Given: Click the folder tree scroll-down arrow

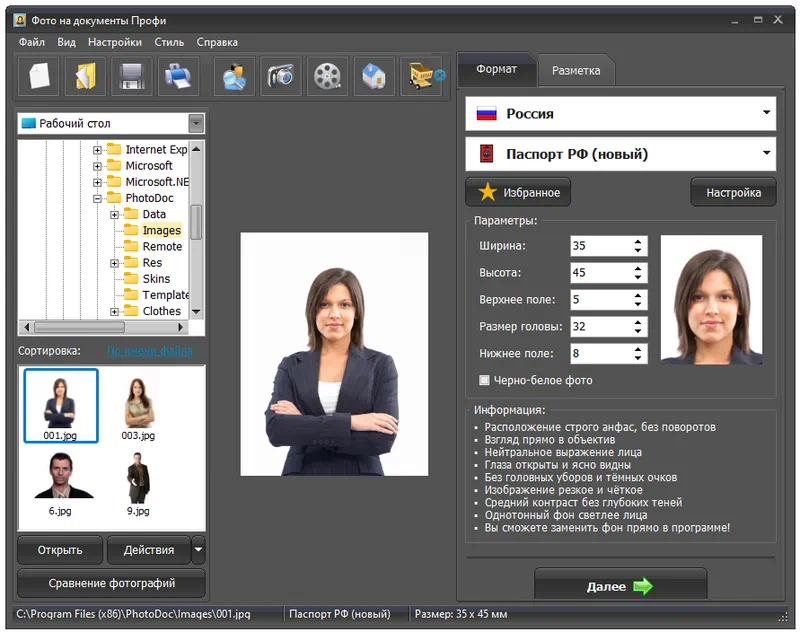Looking at the screenshot, I should pyautogui.click(x=196, y=311).
